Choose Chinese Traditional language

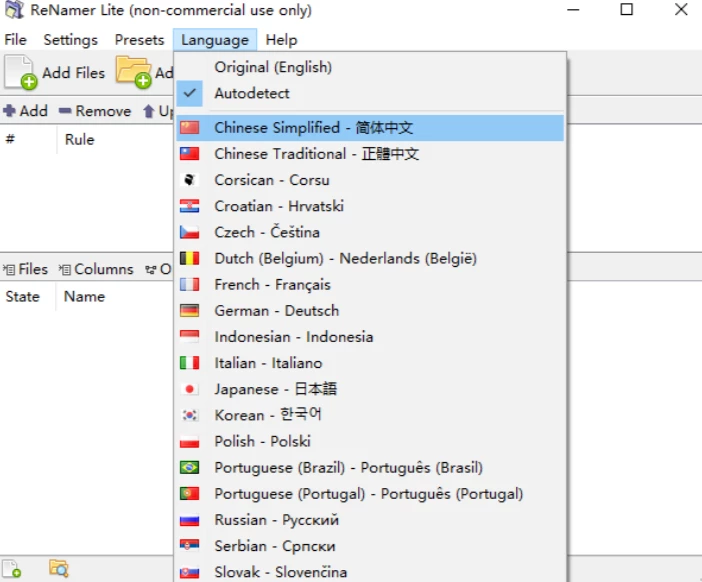pos(370,154)
